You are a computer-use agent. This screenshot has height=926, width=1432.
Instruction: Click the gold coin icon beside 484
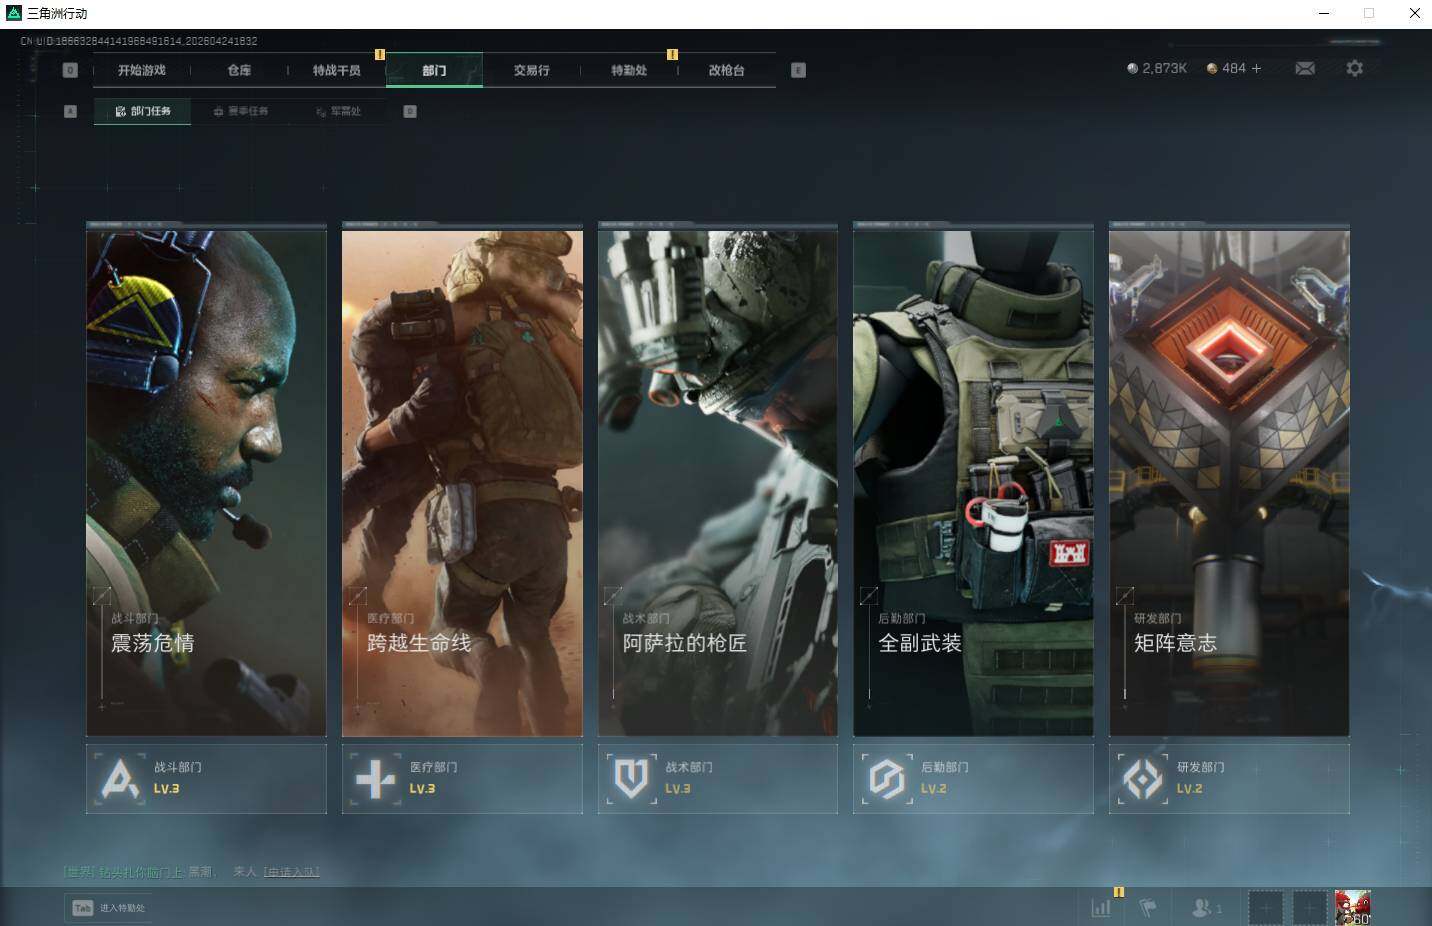(x=1212, y=68)
